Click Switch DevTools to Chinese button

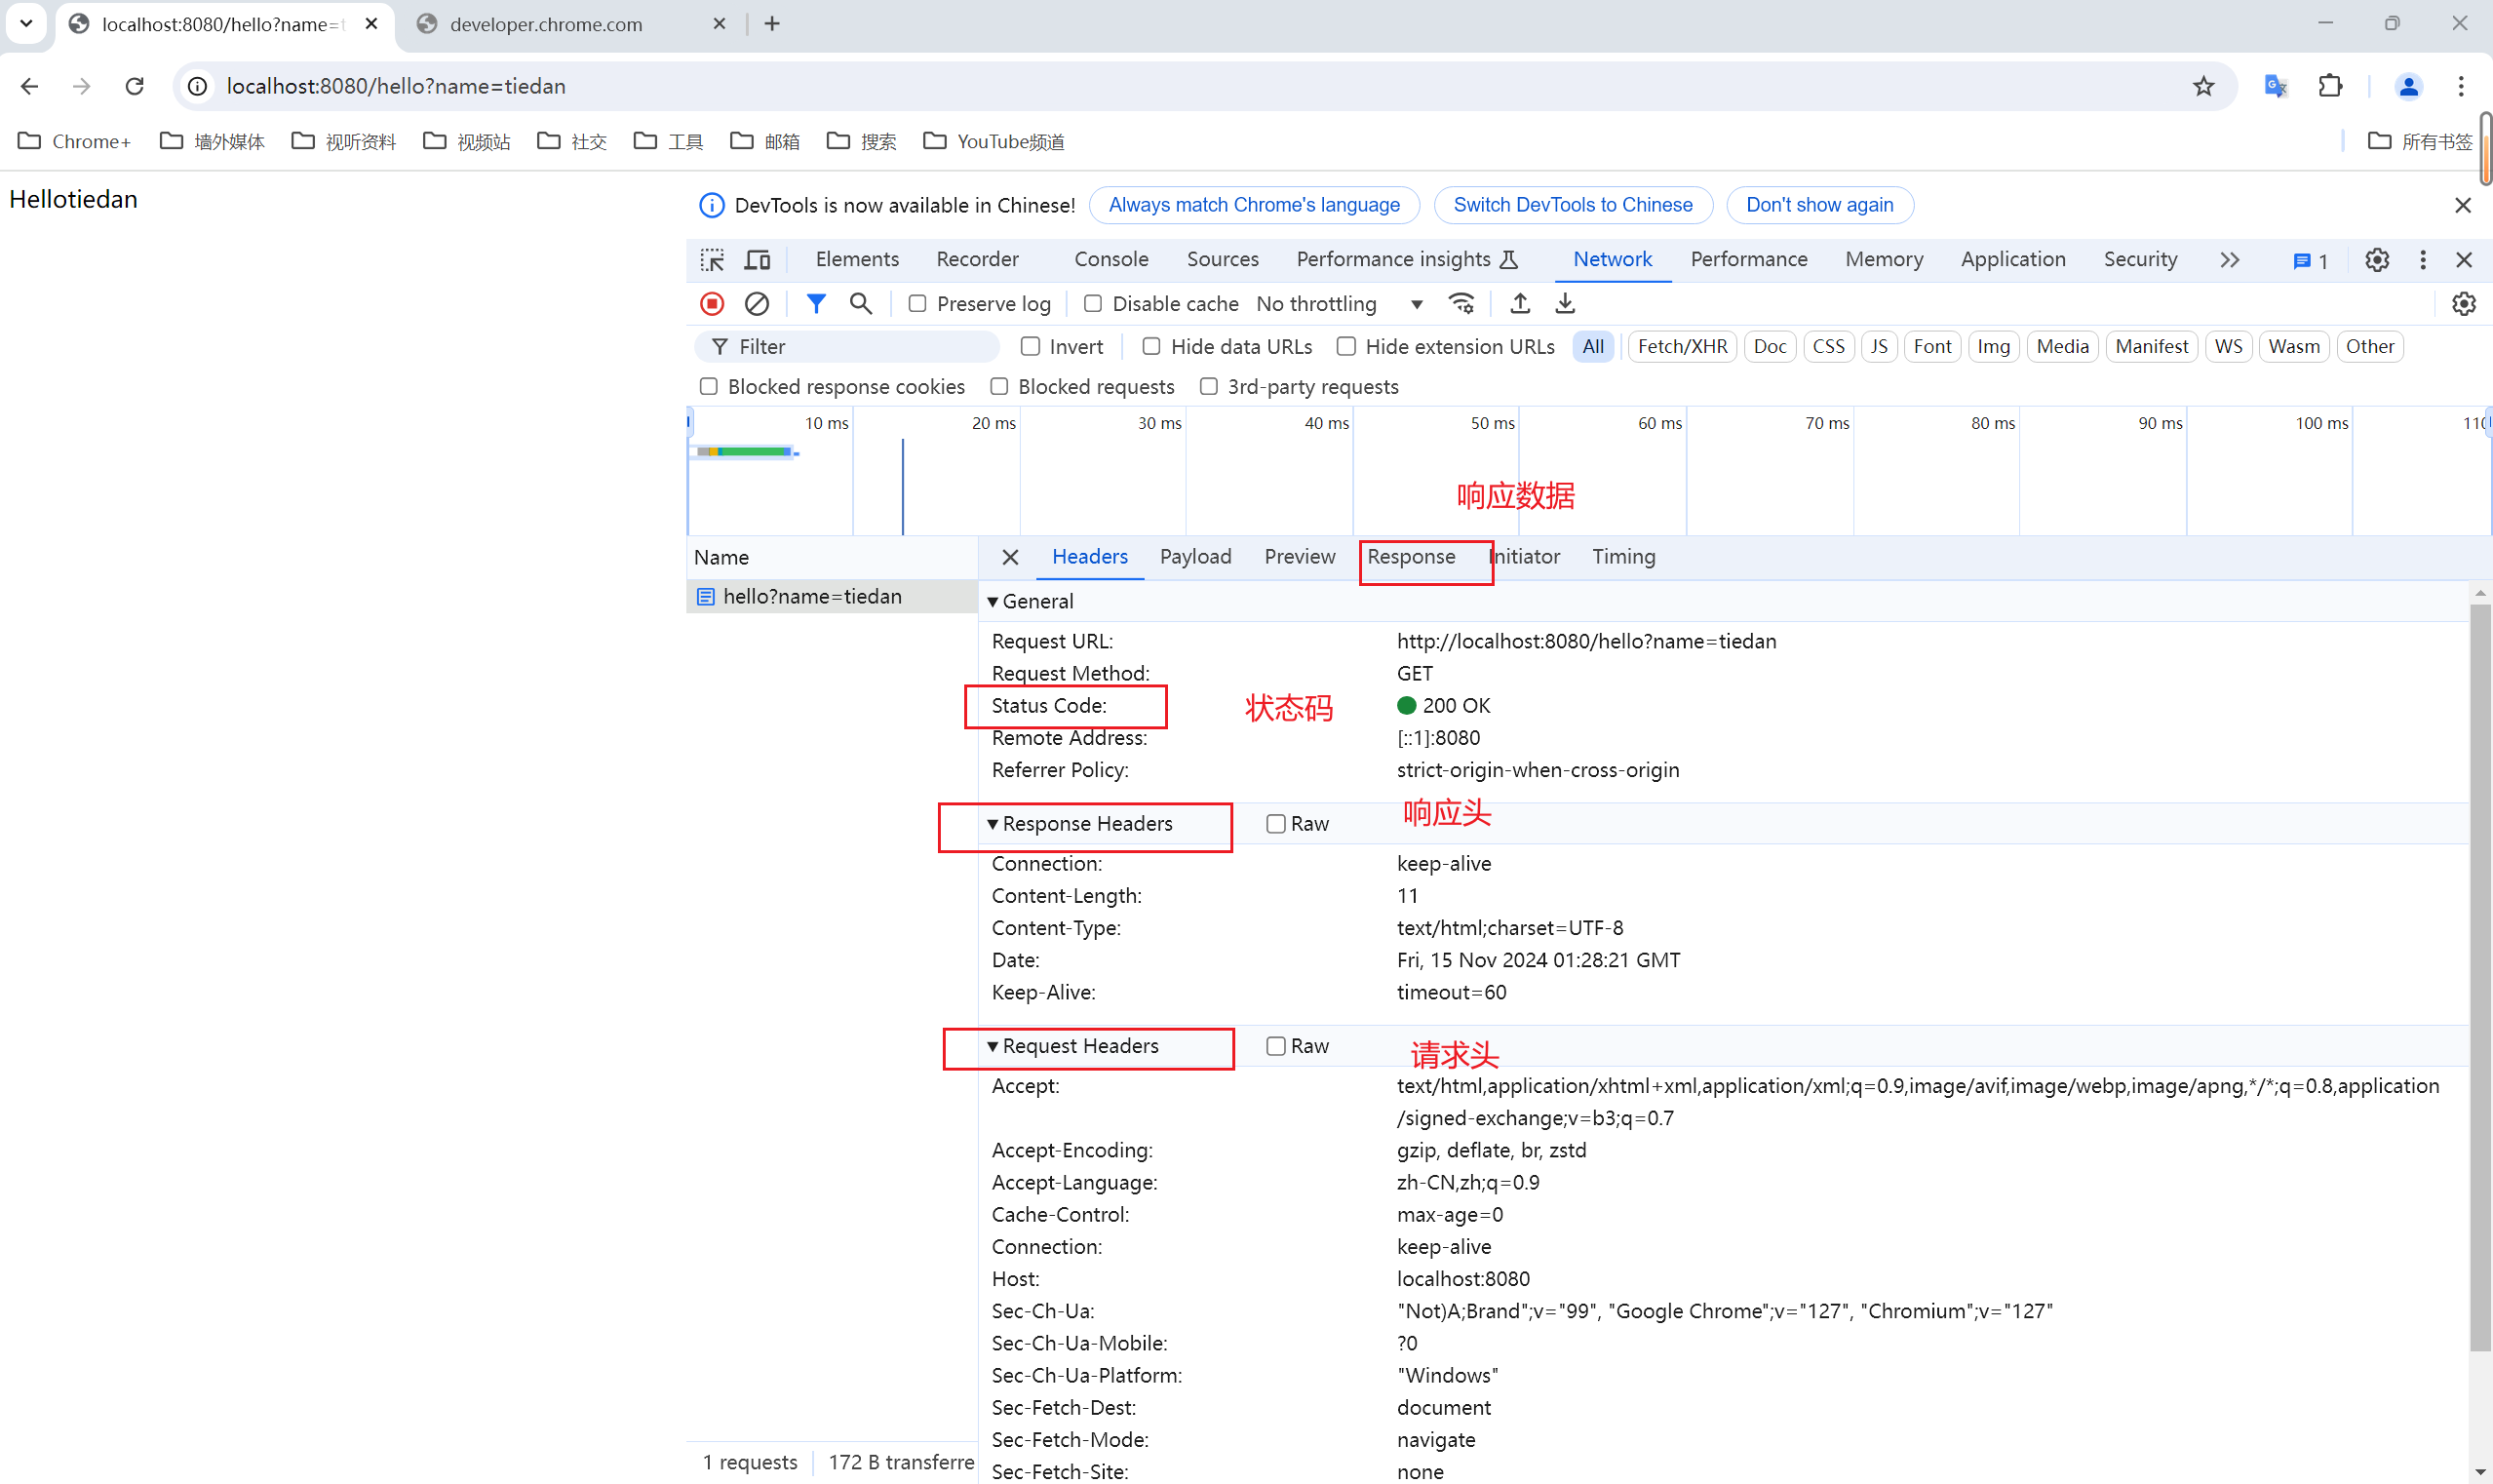[x=1572, y=205]
